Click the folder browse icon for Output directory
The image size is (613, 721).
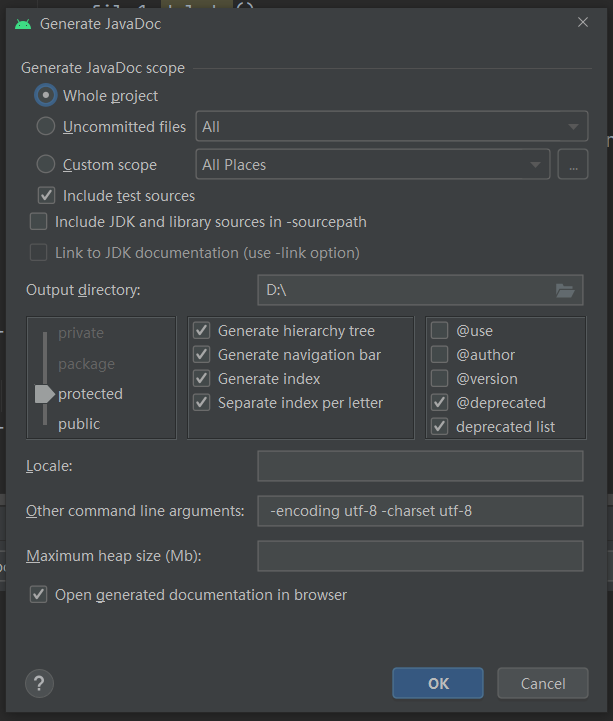[565, 291]
